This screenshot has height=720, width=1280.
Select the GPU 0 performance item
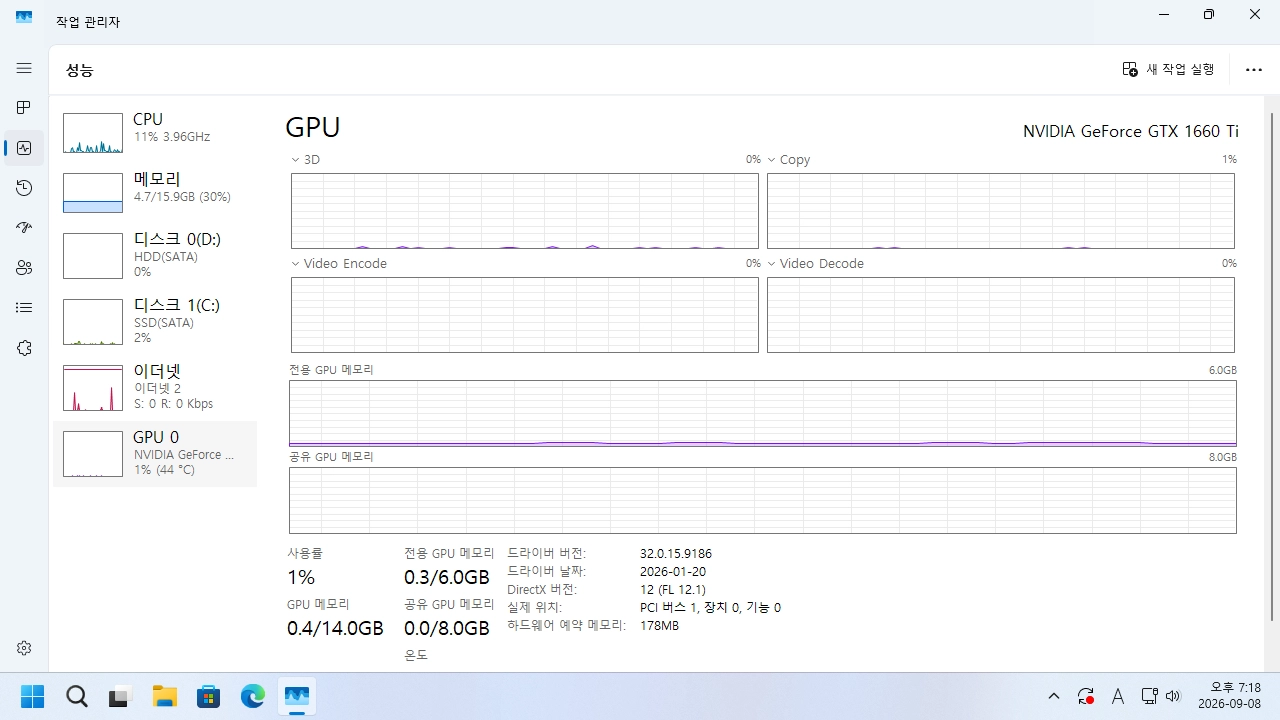(x=155, y=454)
